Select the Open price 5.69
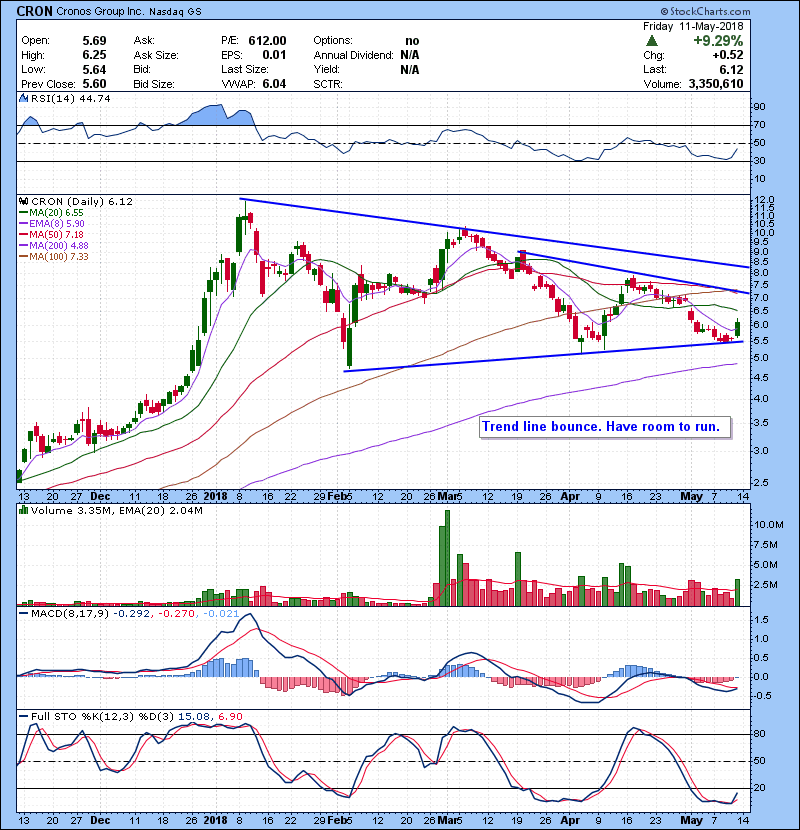Viewport: 800px width, 830px height. coord(94,41)
